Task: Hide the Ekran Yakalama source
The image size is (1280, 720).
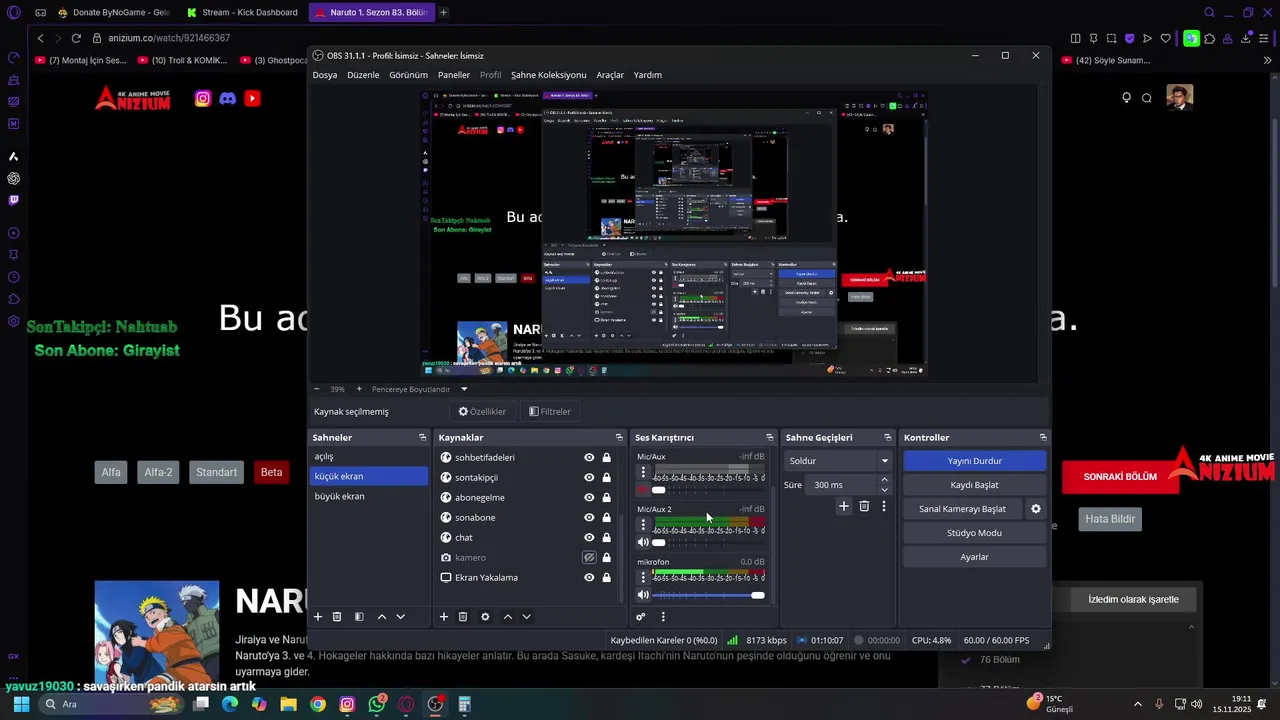Action: point(589,577)
